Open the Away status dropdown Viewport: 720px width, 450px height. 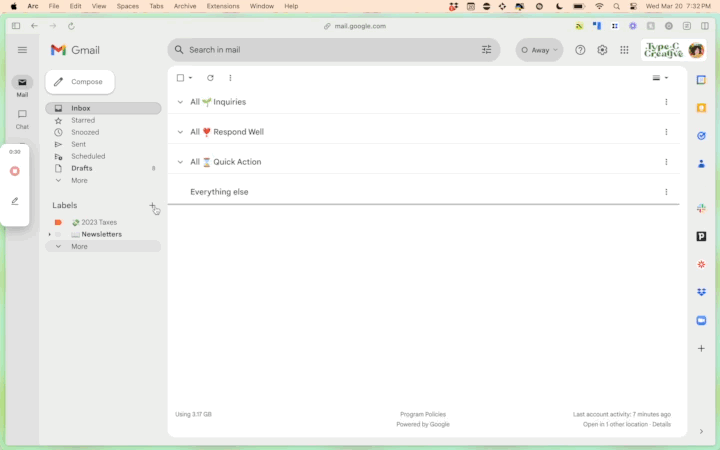[539, 50]
